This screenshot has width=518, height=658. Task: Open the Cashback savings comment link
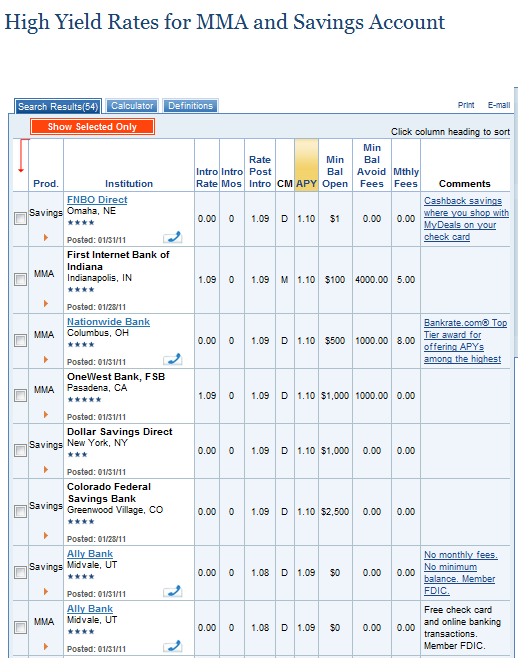coord(466,219)
